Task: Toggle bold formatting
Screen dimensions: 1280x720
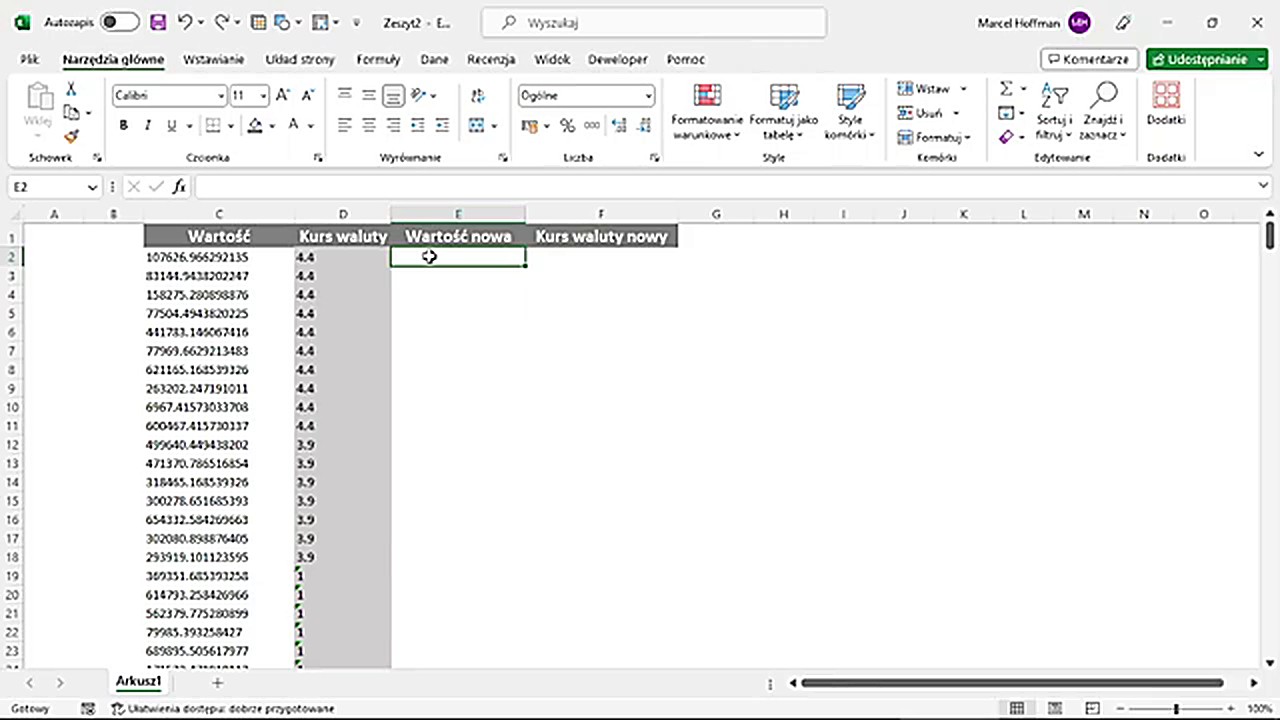Action: tap(123, 126)
